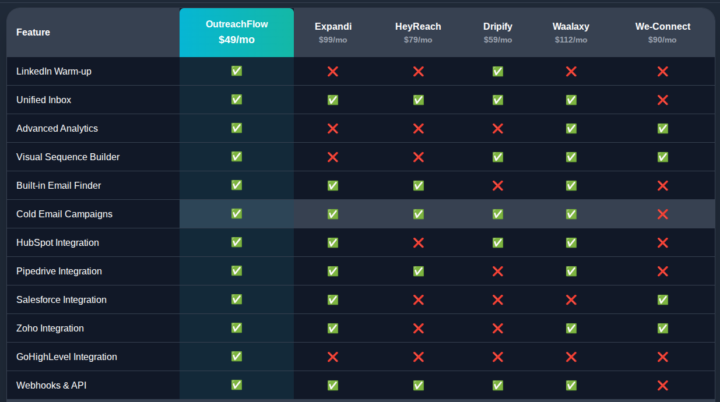Select the Visual Sequence Builder label
This screenshot has width=720, height=402.
click(68, 157)
